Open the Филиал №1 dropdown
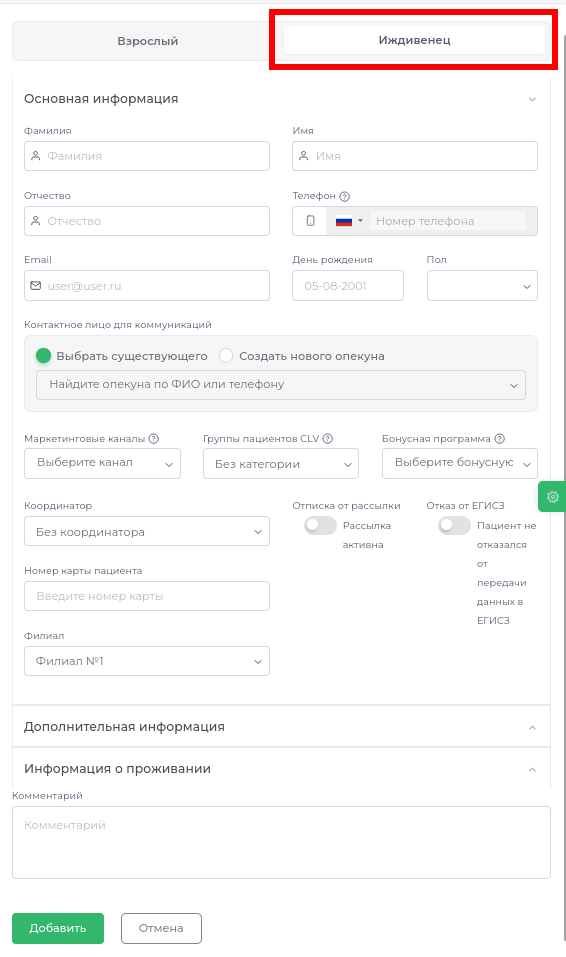This screenshot has height=957, width=566. (x=147, y=661)
